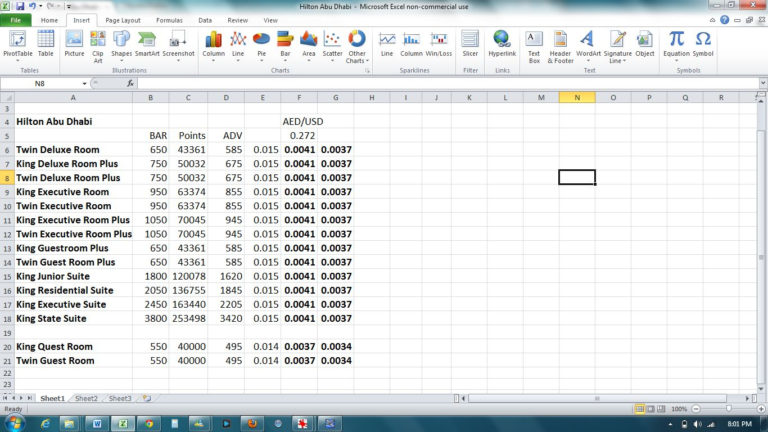
Task: Click the Header & Footer button
Action: (x=560, y=44)
